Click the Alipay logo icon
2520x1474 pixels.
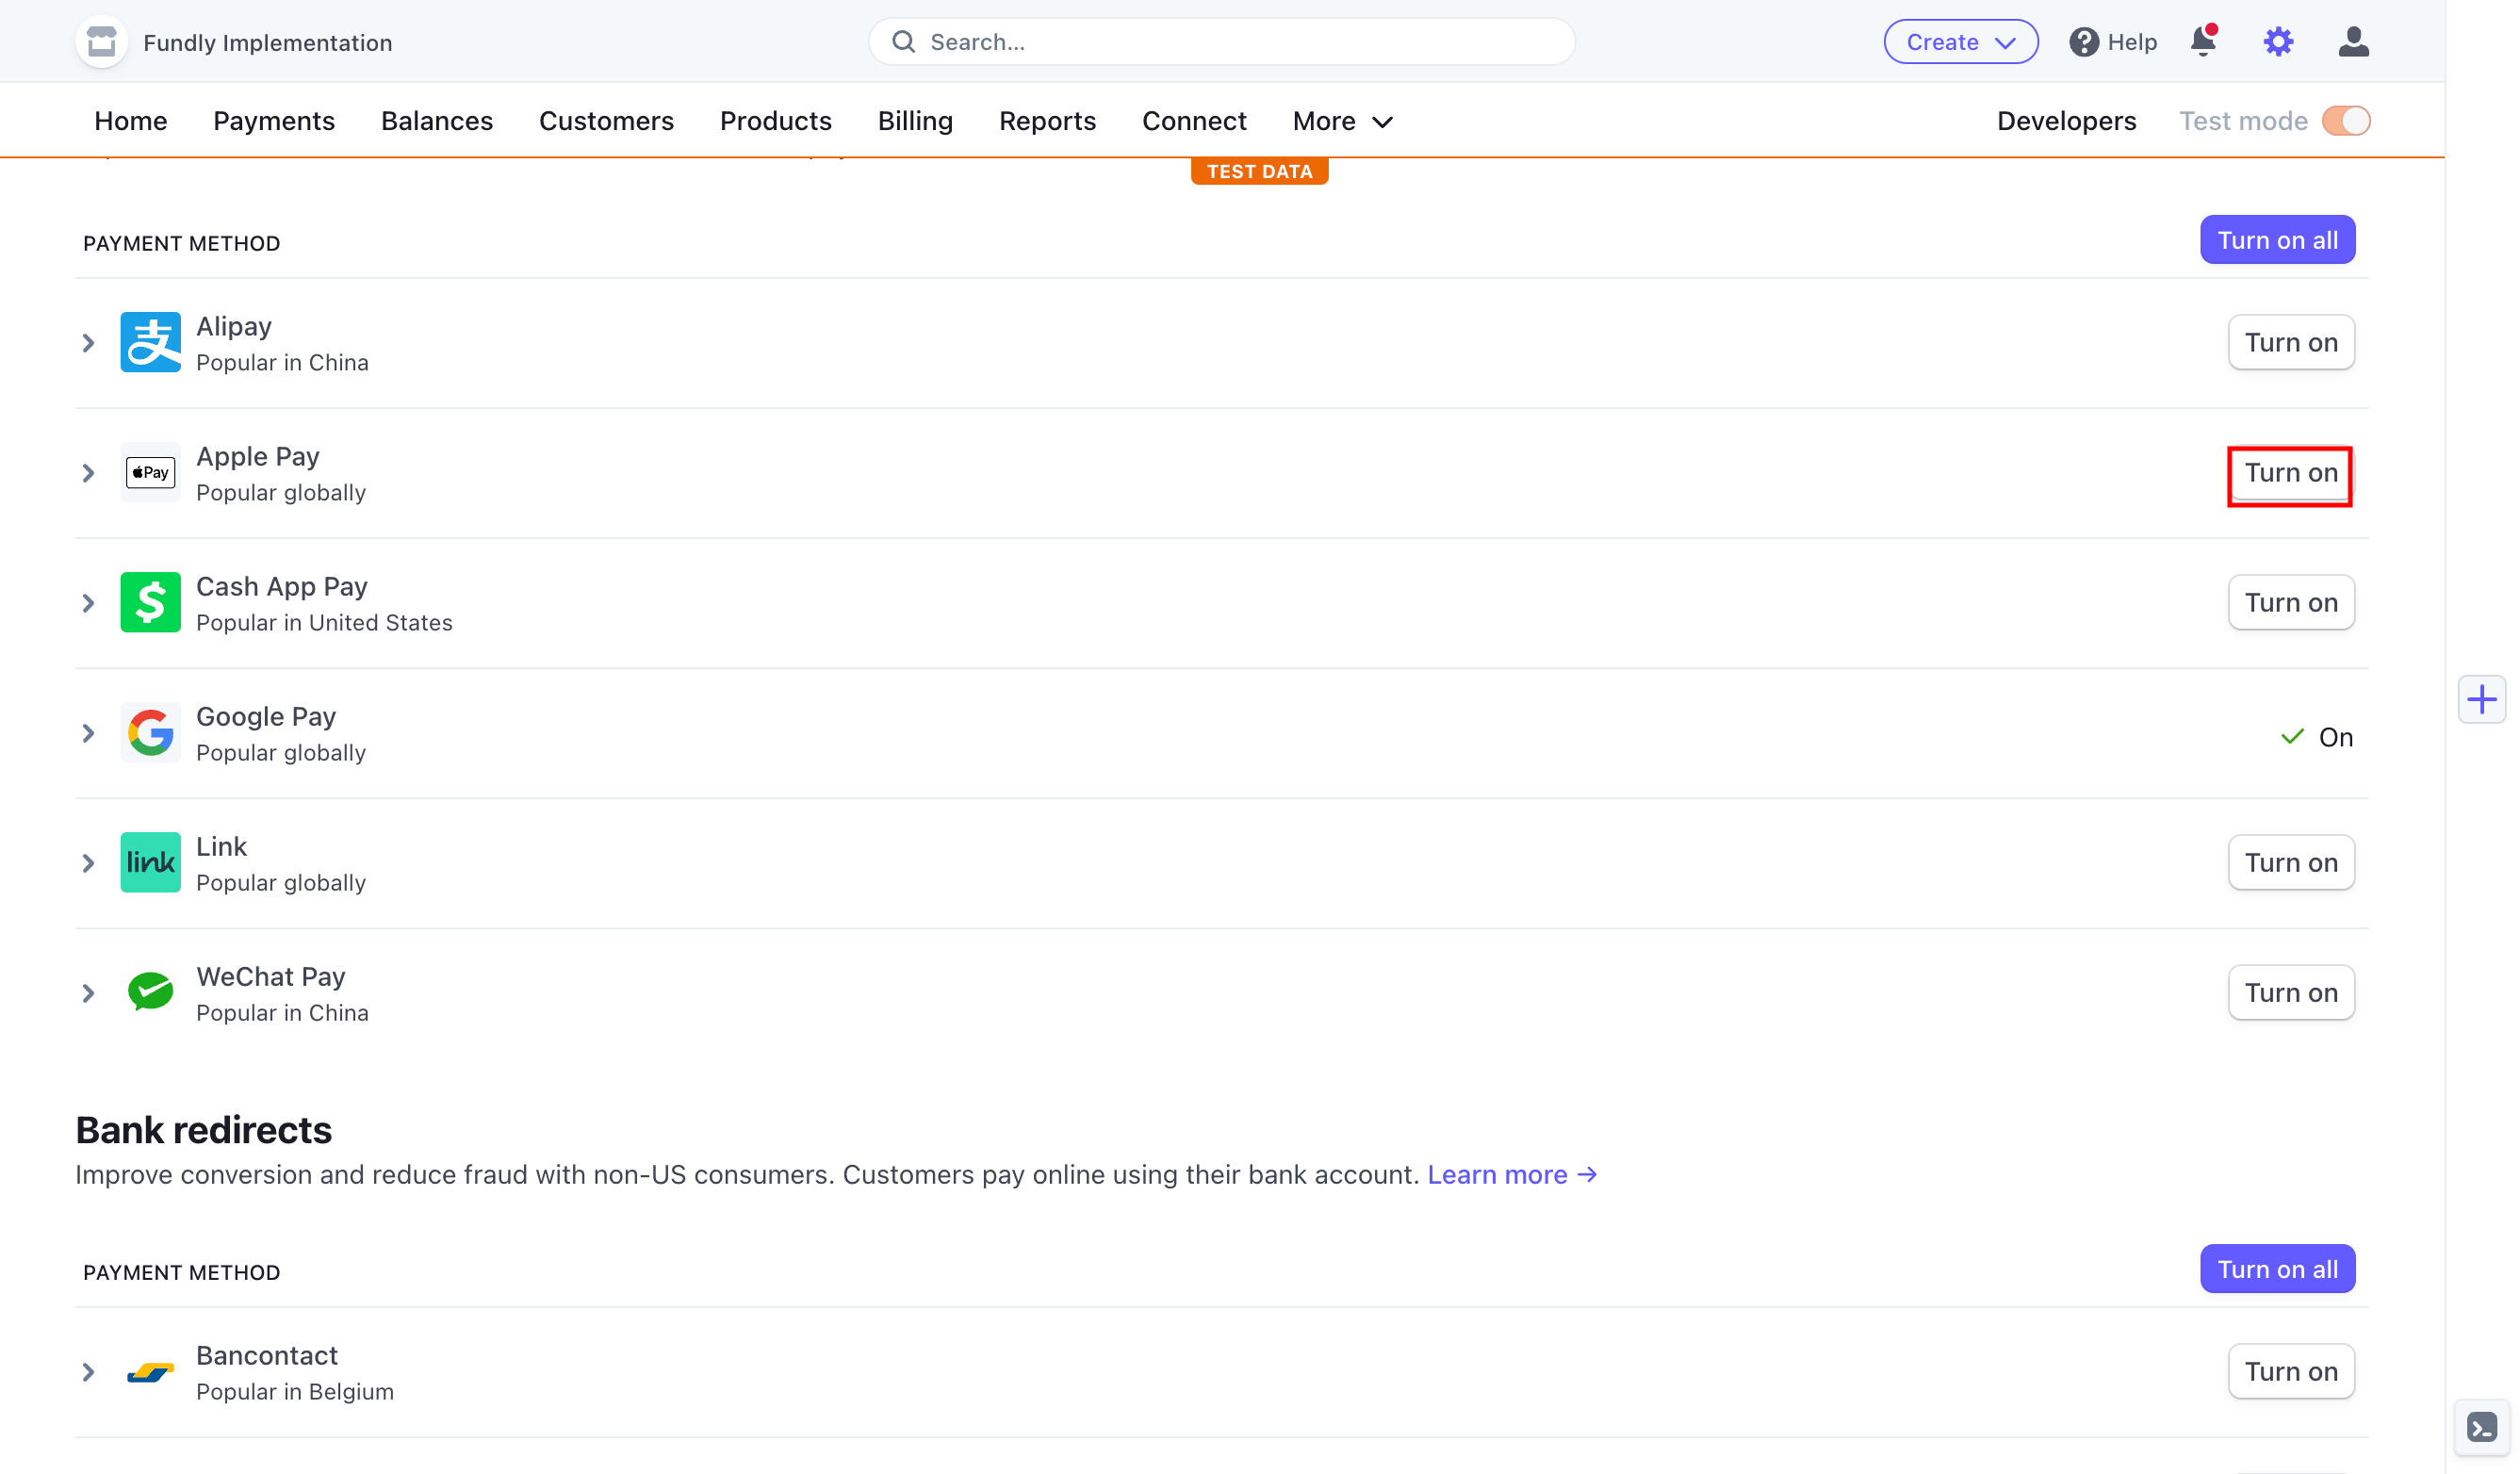coord(150,342)
